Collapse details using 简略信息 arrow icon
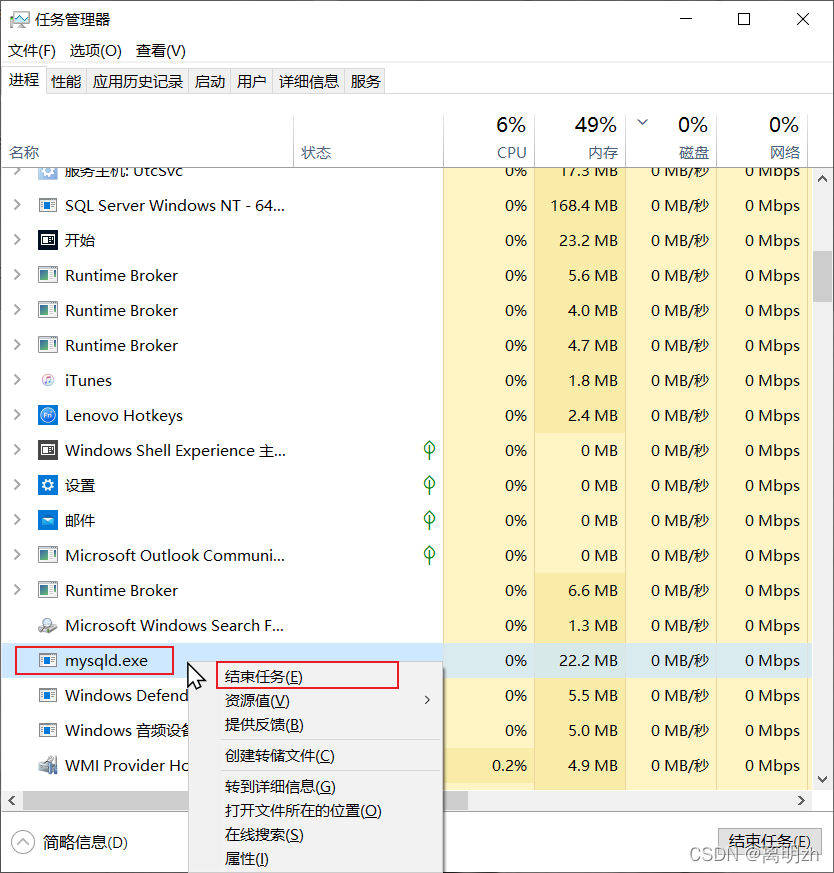 coord(23,842)
